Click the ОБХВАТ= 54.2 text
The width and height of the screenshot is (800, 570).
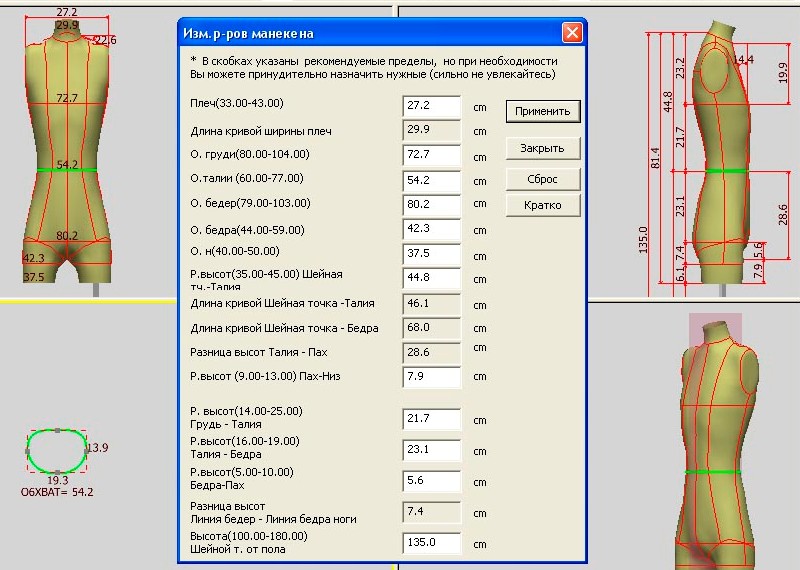[57, 492]
